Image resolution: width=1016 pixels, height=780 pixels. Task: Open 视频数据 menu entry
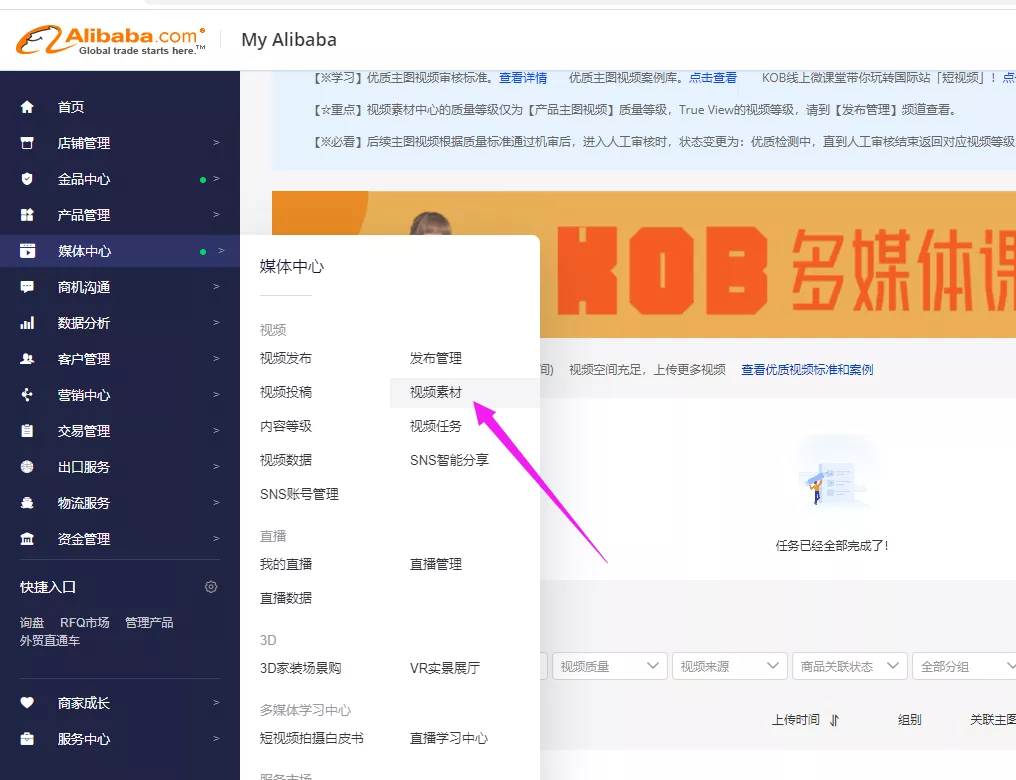coord(286,460)
